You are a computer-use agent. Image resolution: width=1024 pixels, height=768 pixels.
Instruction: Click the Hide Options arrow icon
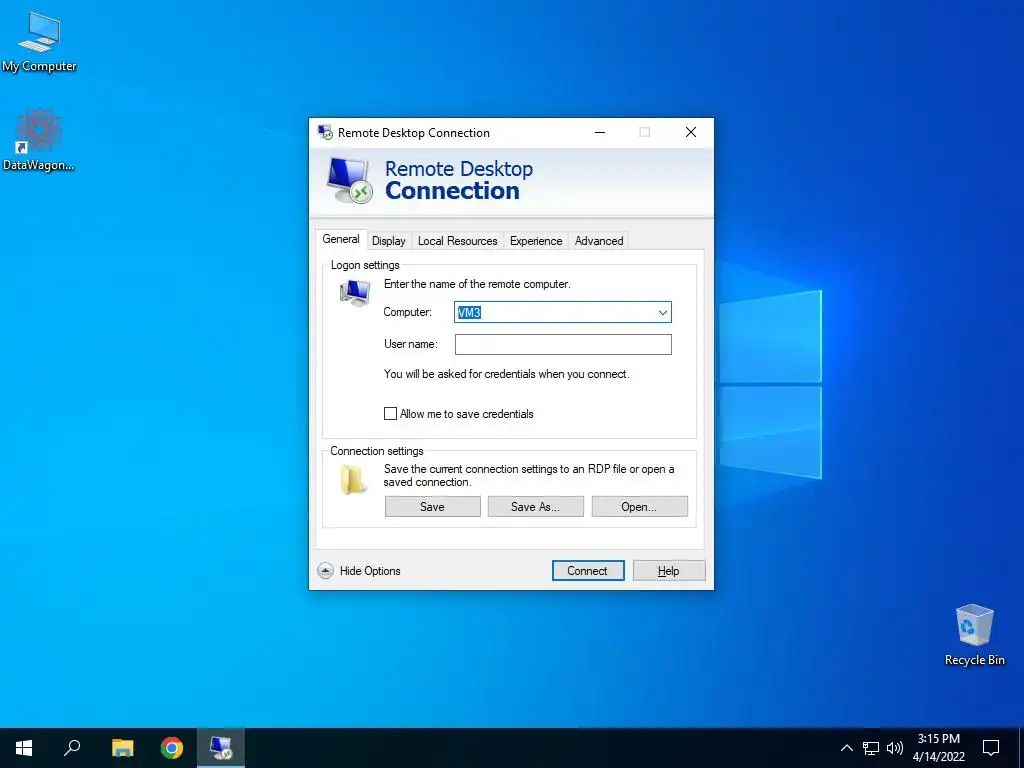[x=325, y=571]
